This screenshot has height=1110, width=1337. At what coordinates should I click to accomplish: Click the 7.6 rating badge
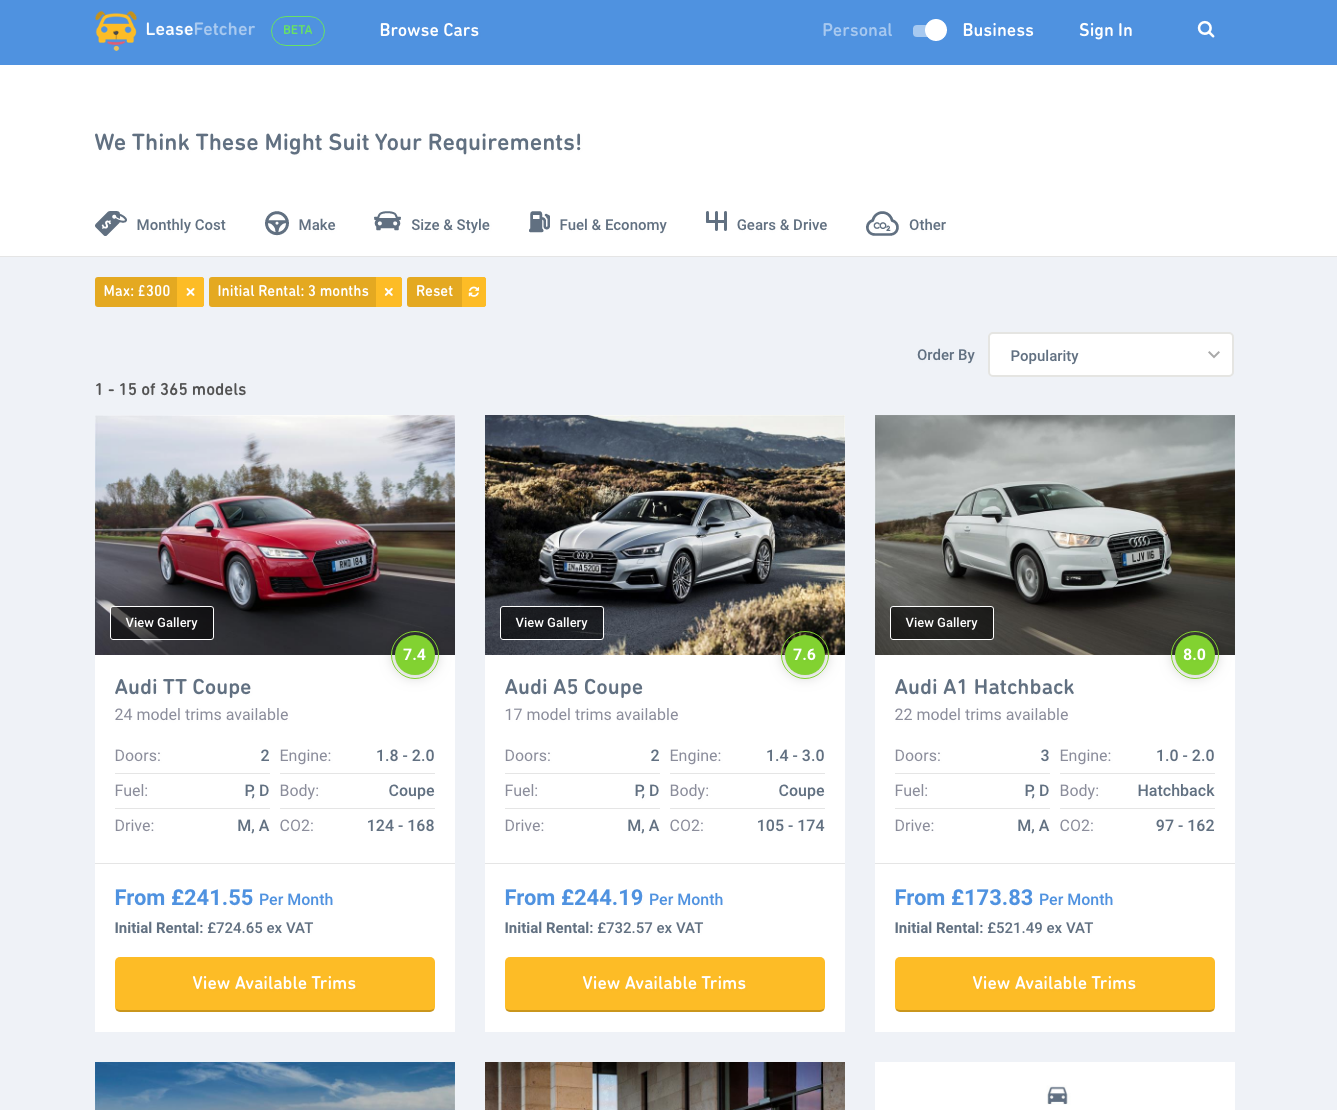(804, 655)
